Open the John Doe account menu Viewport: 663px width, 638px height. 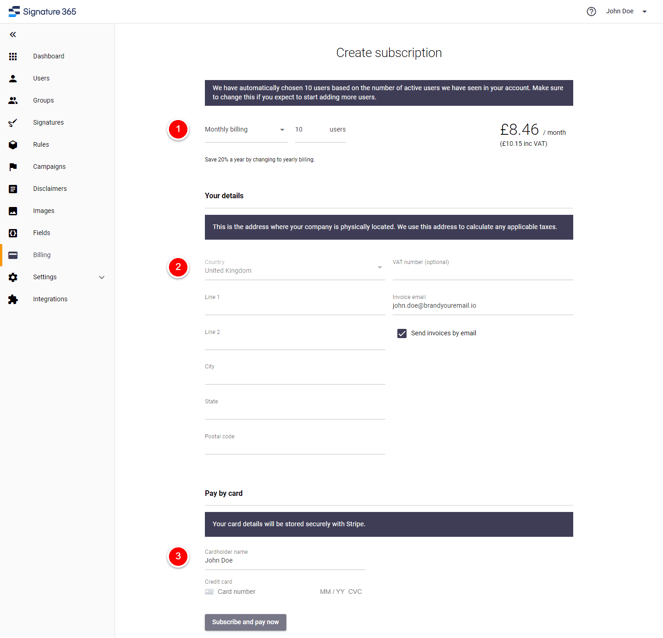[626, 11]
